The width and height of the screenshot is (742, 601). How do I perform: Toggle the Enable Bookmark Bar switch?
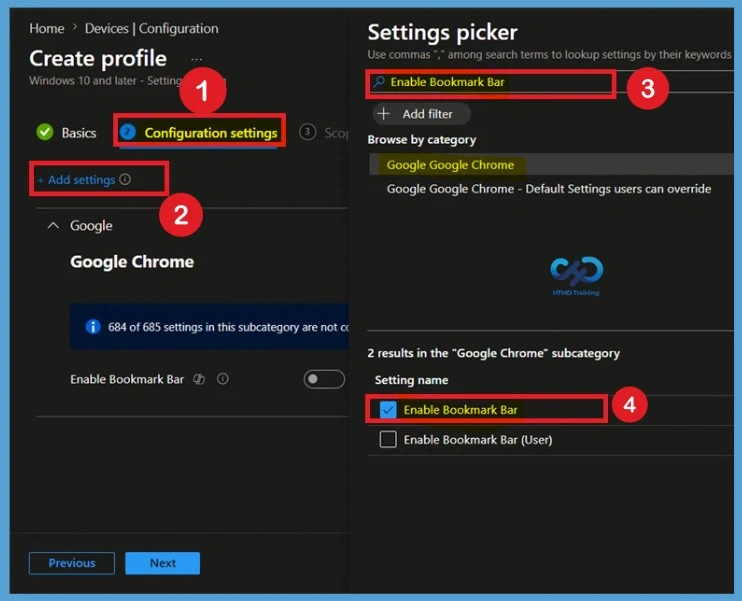324,379
